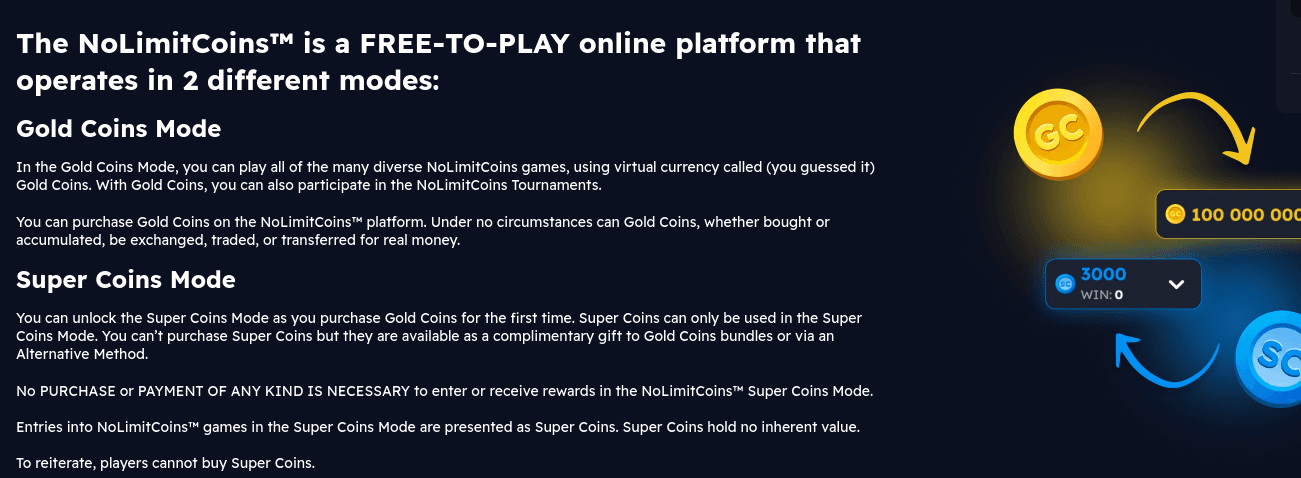Click the WIN: 0 label
Viewport: 1301px width, 478px height.
click(x=1102, y=295)
